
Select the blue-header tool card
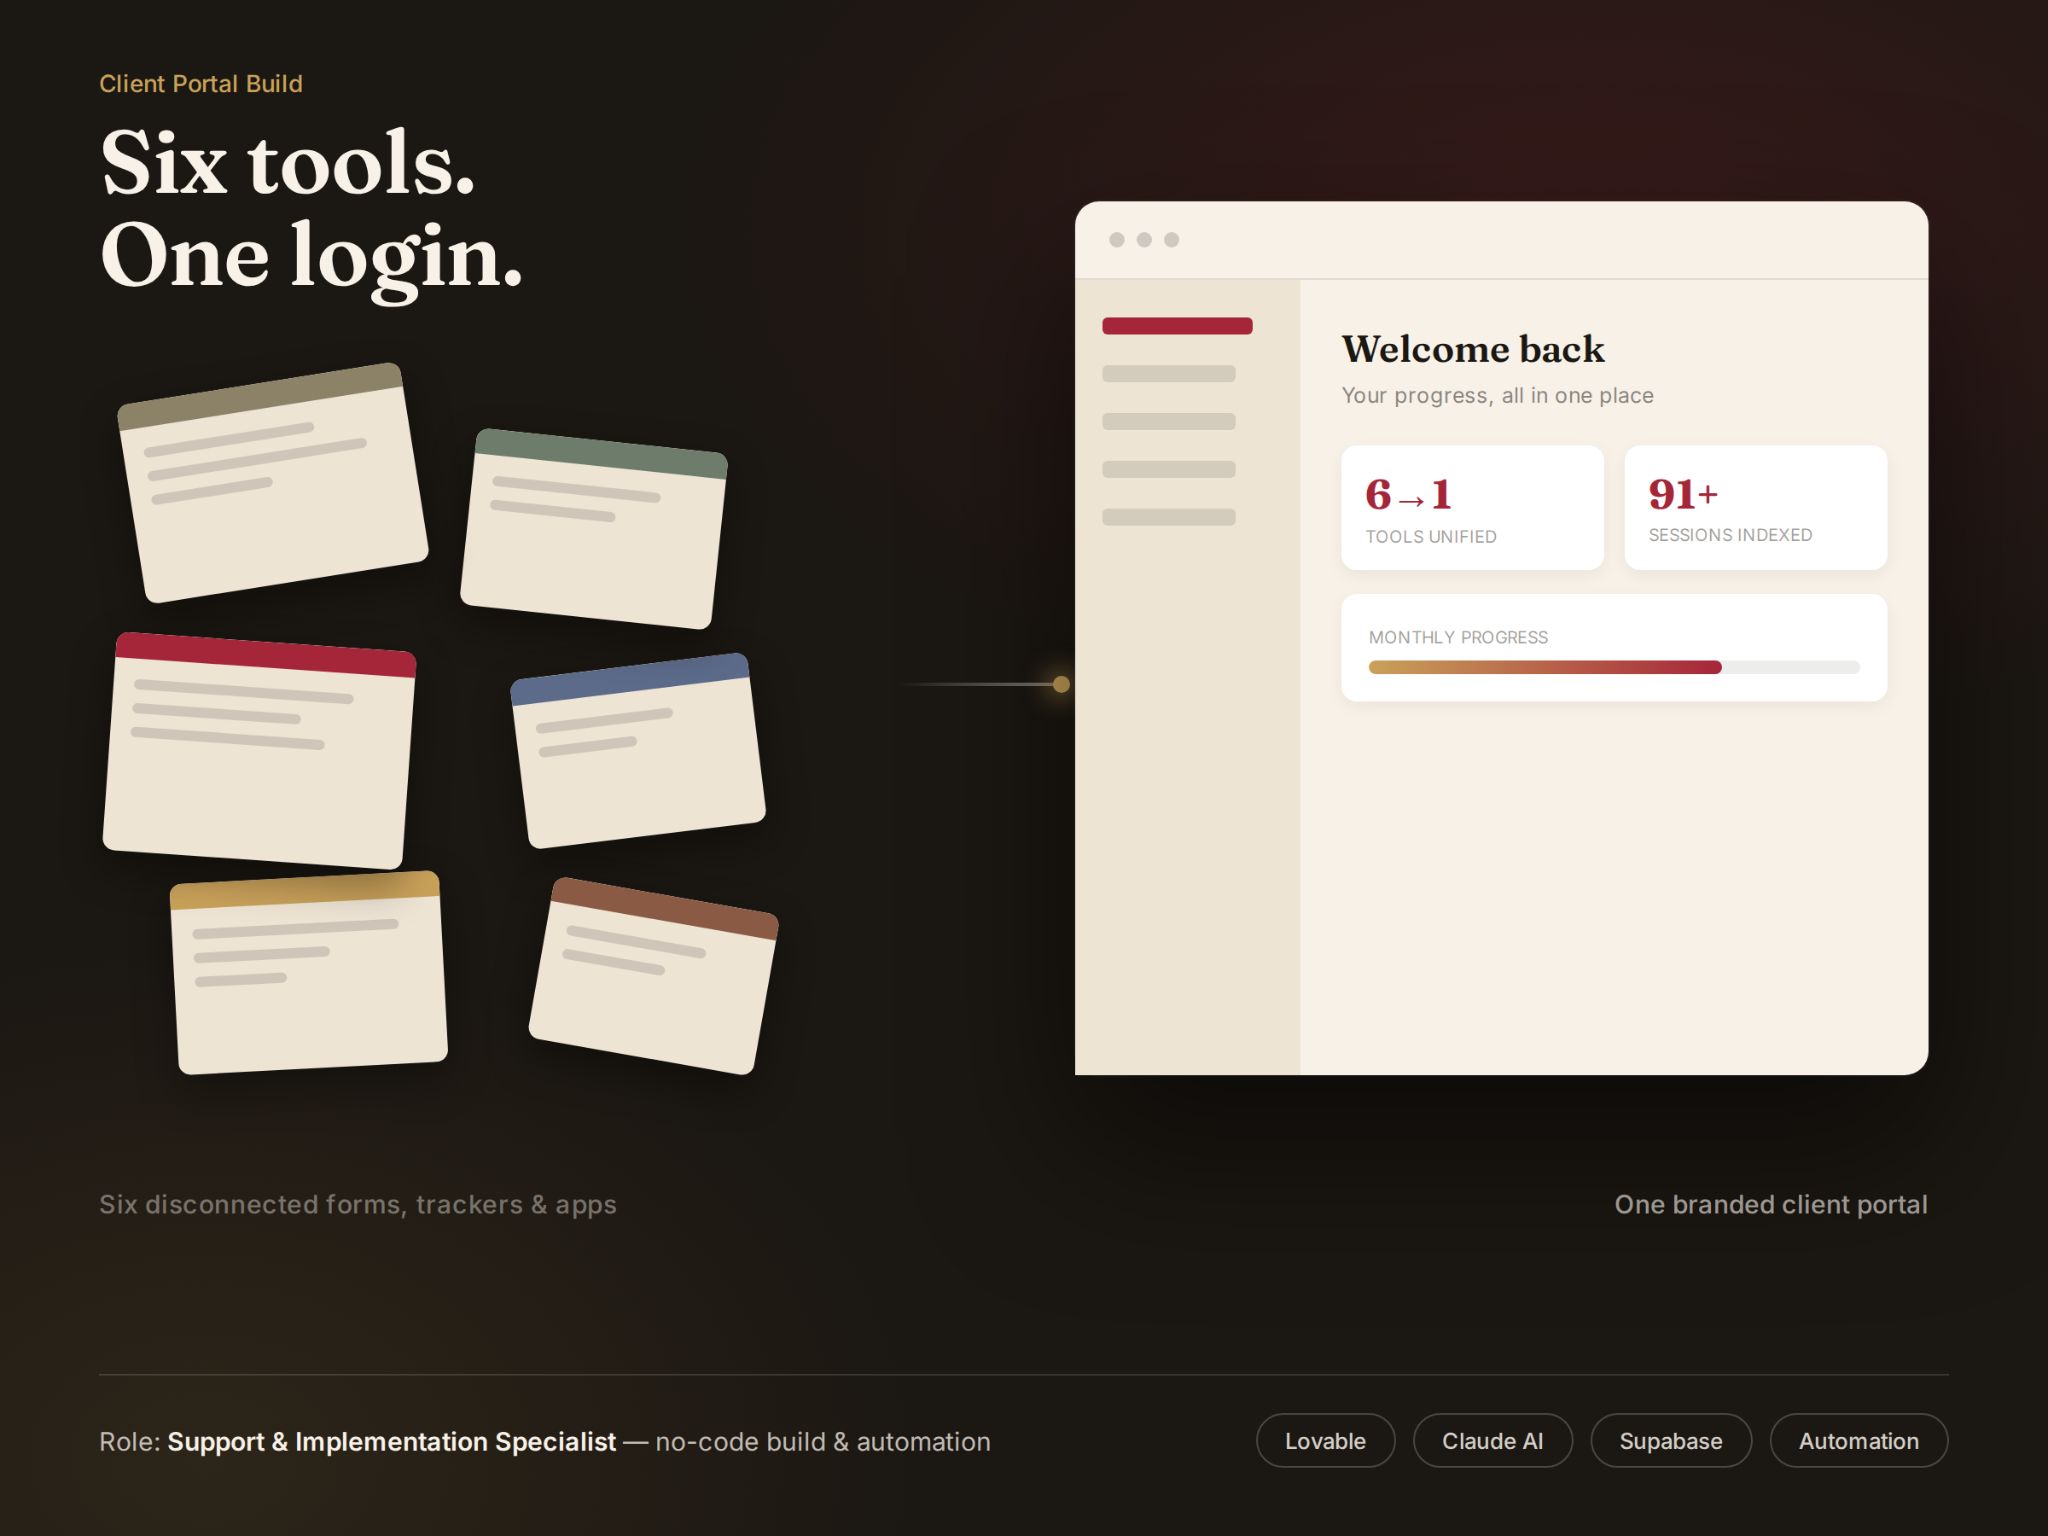tap(638, 750)
